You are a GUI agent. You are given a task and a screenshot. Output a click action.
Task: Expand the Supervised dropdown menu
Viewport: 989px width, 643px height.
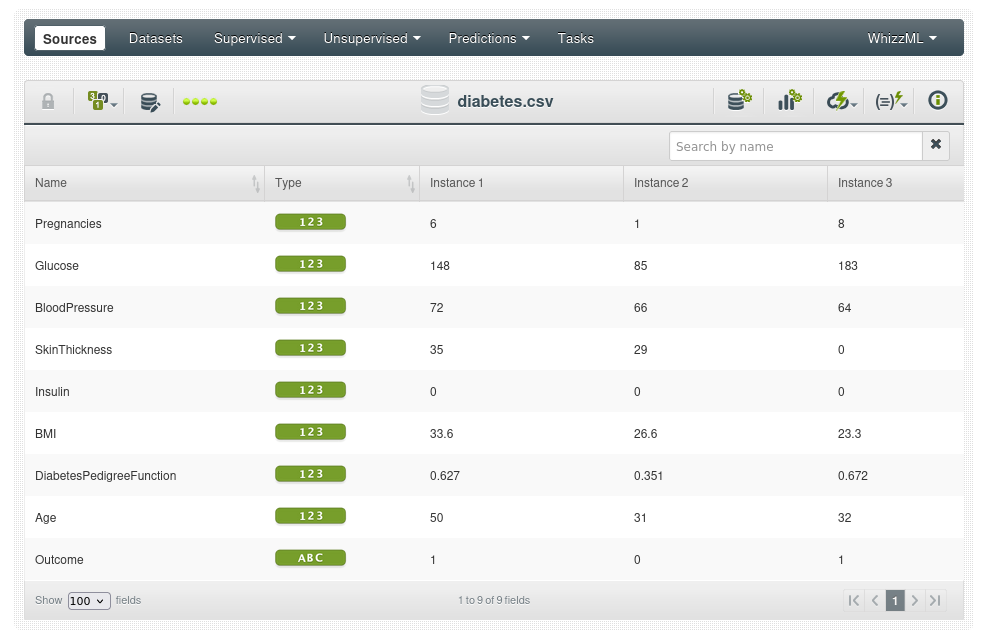point(254,39)
